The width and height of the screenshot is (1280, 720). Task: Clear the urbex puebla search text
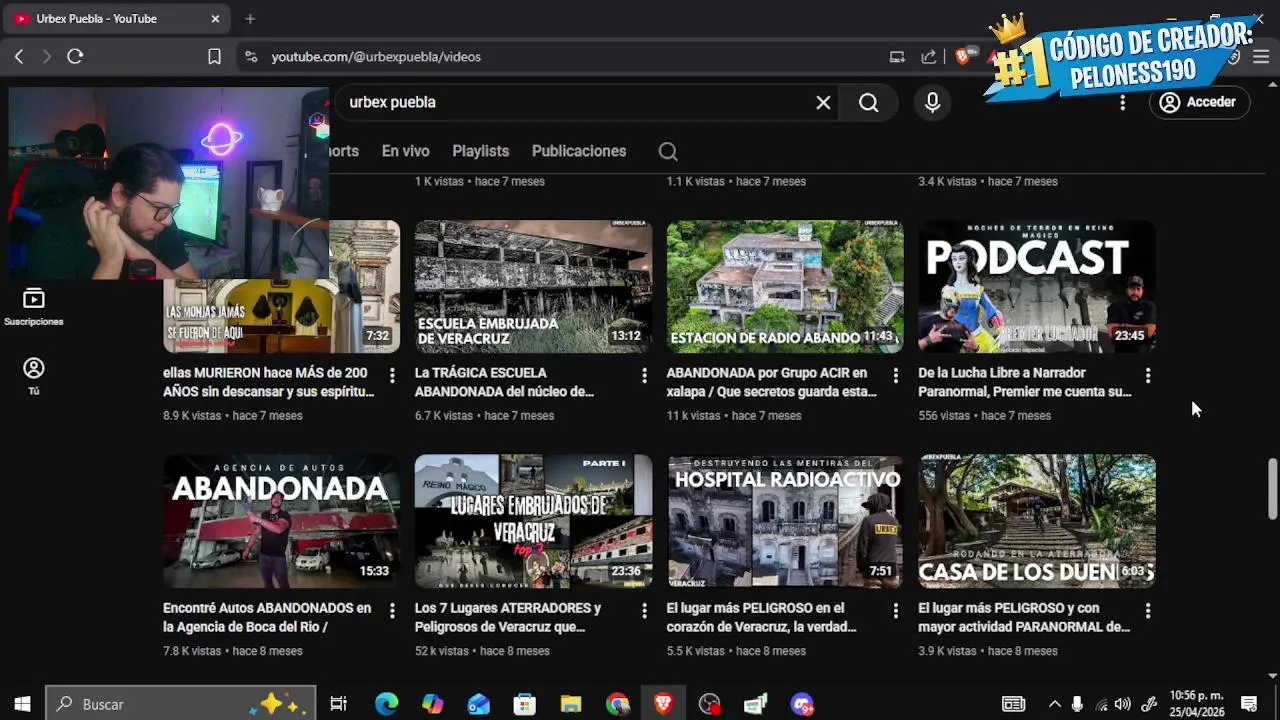click(823, 102)
